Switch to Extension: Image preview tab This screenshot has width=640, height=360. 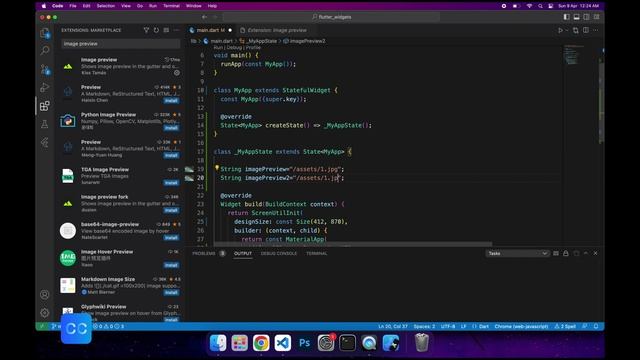pos(277,30)
